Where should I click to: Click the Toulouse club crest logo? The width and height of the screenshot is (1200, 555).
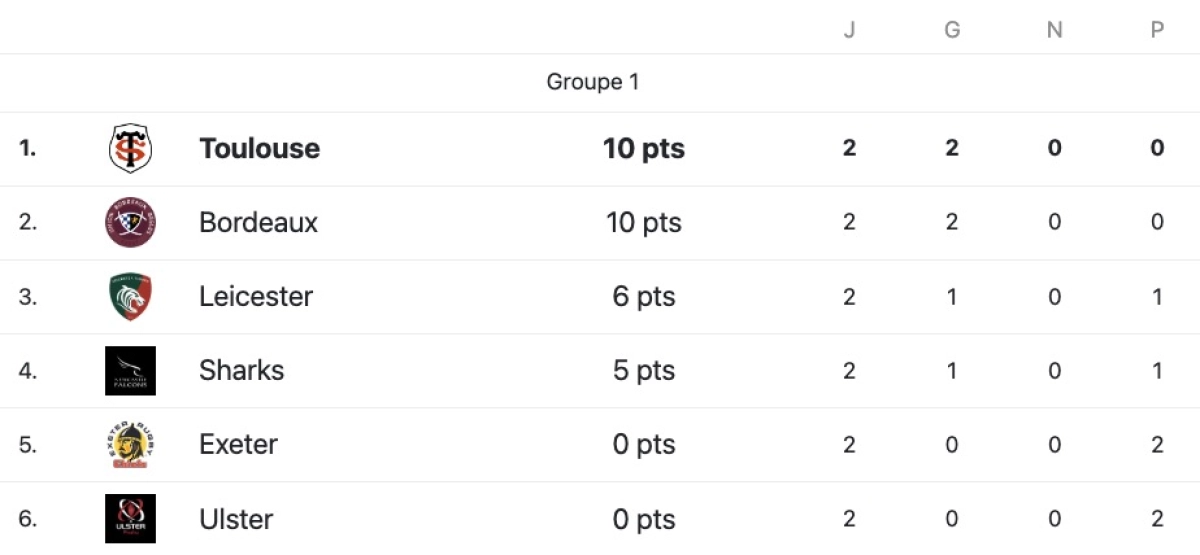pyautogui.click(x=130, y=148)
